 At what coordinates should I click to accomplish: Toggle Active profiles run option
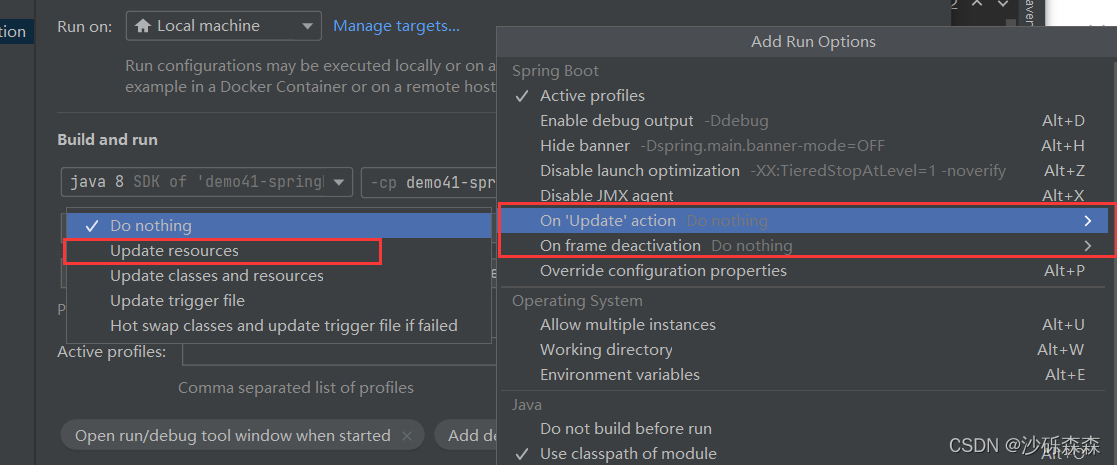[x=803, y=95]
